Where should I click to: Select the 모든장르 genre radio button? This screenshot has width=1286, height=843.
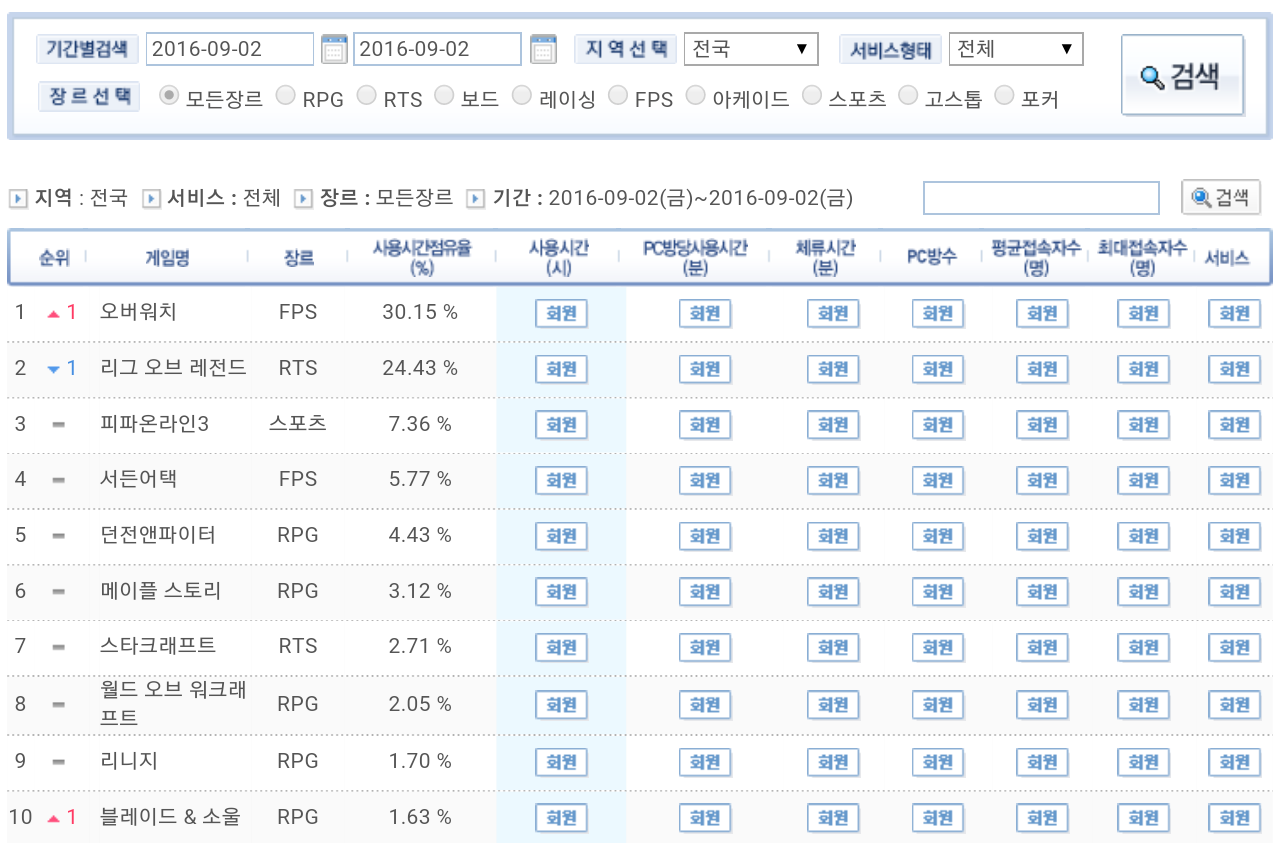(169, 96)
